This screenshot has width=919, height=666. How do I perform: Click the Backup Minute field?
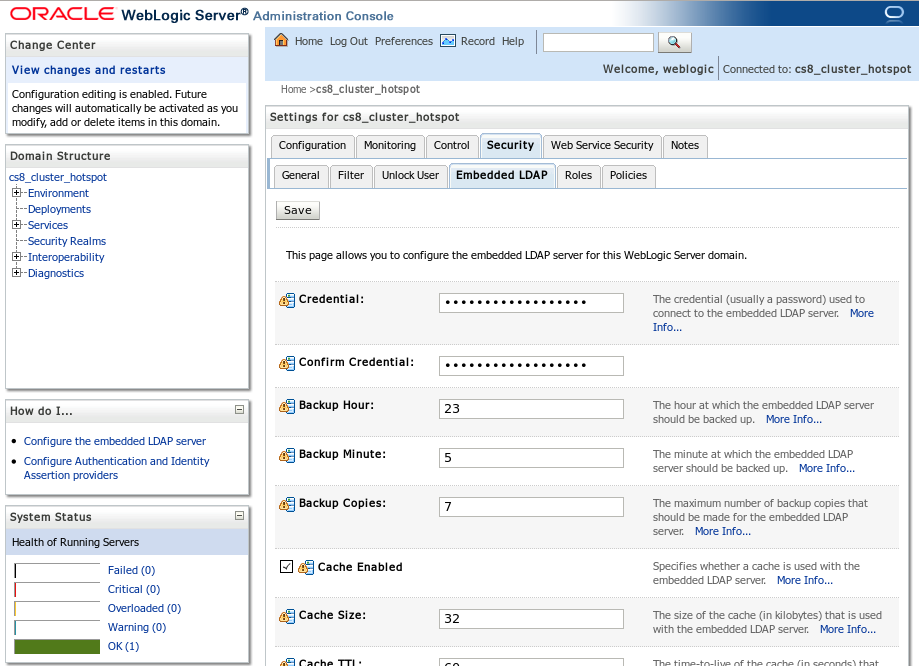531,458
